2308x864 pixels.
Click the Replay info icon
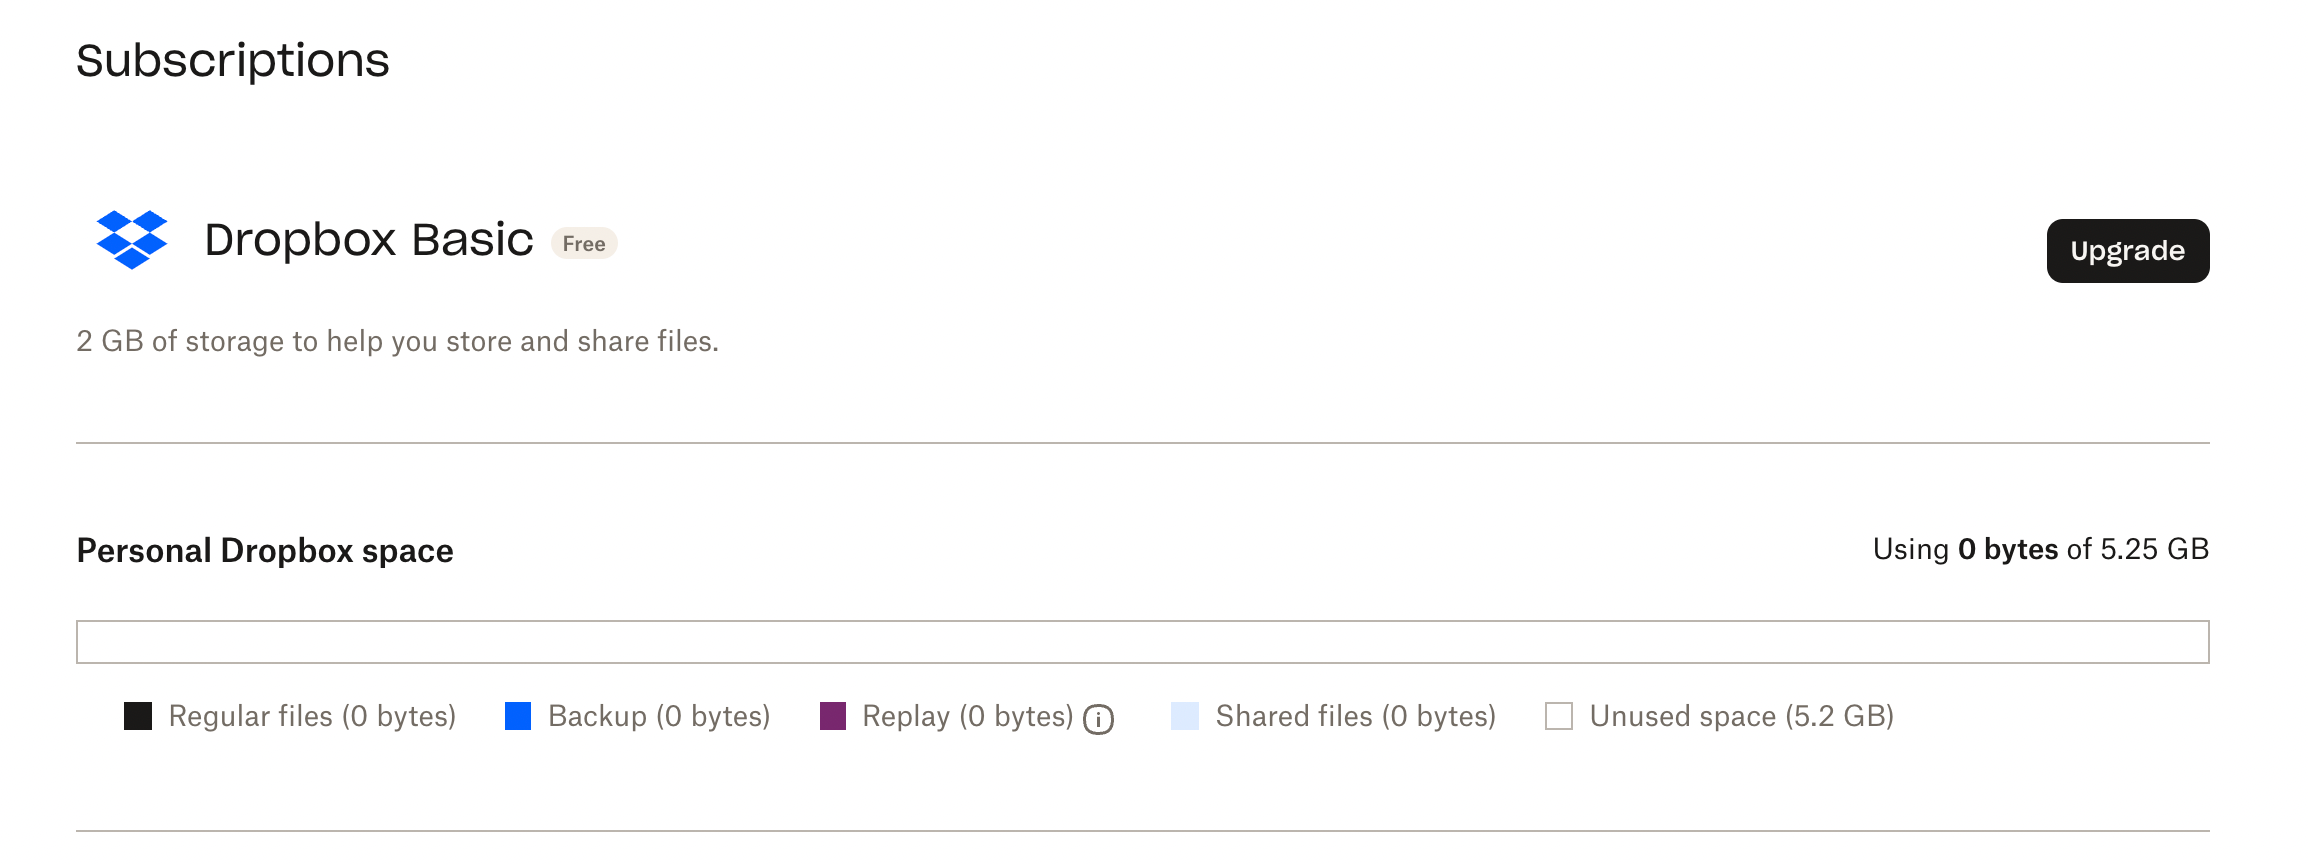[x=1098, y=719]
